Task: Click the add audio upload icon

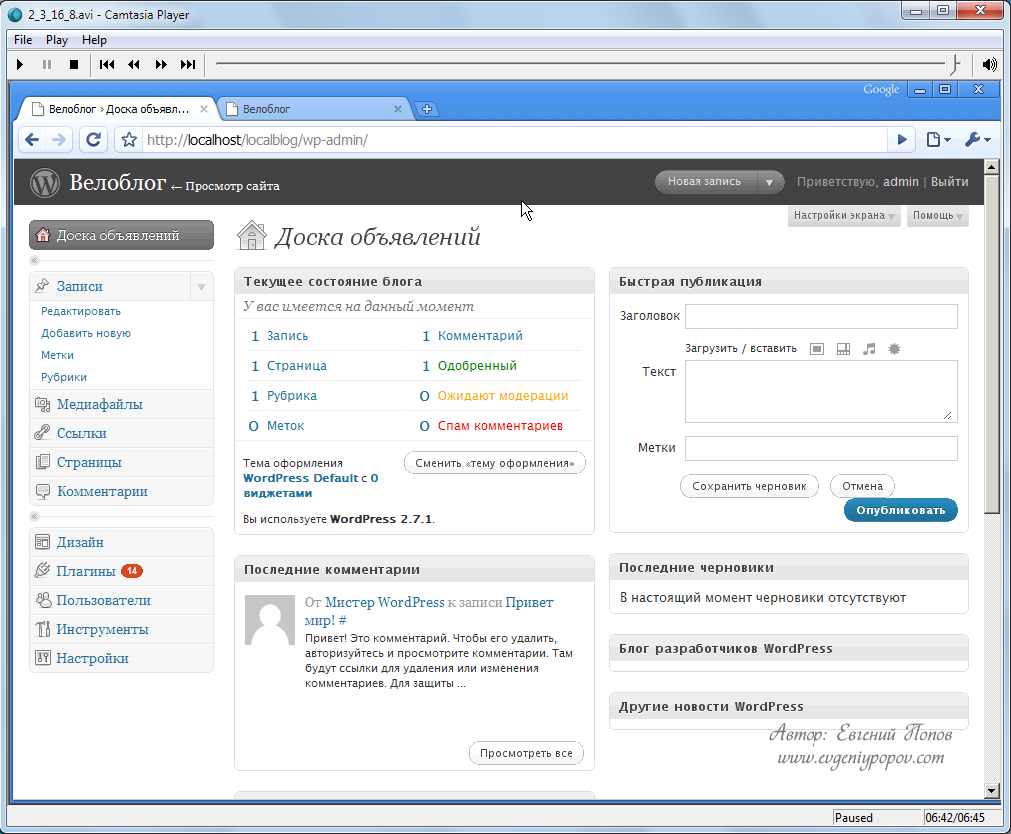Action: pos(869,349)
